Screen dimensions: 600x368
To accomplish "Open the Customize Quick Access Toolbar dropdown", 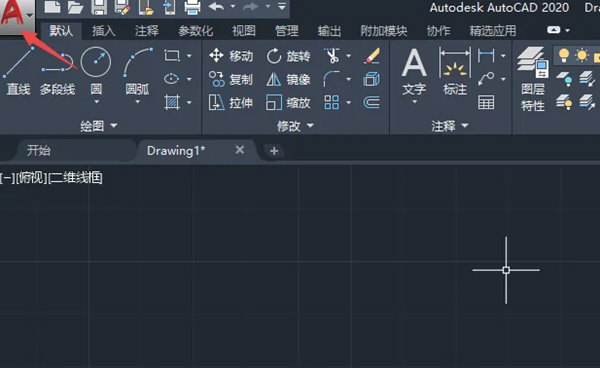I will [x=282, y=7].
